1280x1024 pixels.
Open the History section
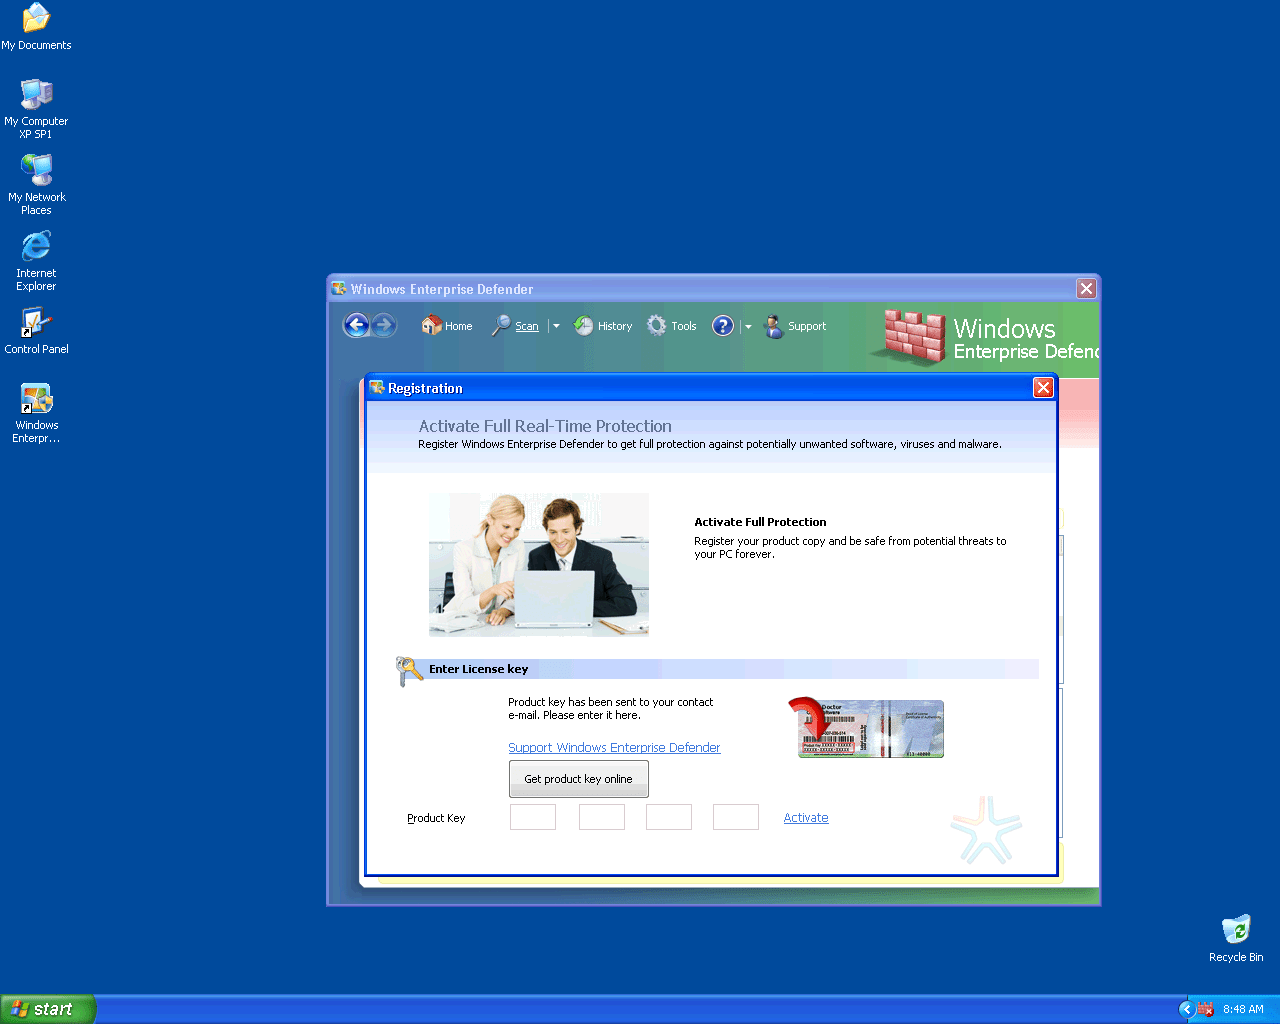tap(603, 326)
